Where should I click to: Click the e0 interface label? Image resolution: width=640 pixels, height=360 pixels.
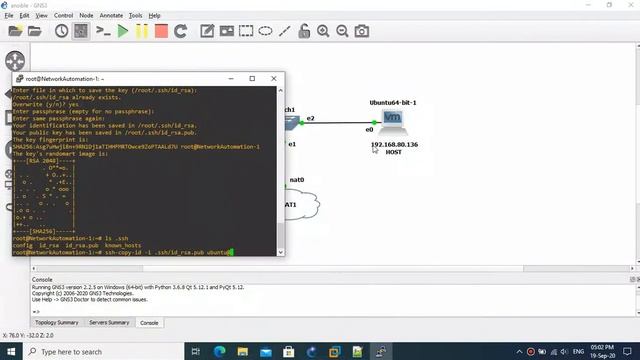(x=369, y=129)
